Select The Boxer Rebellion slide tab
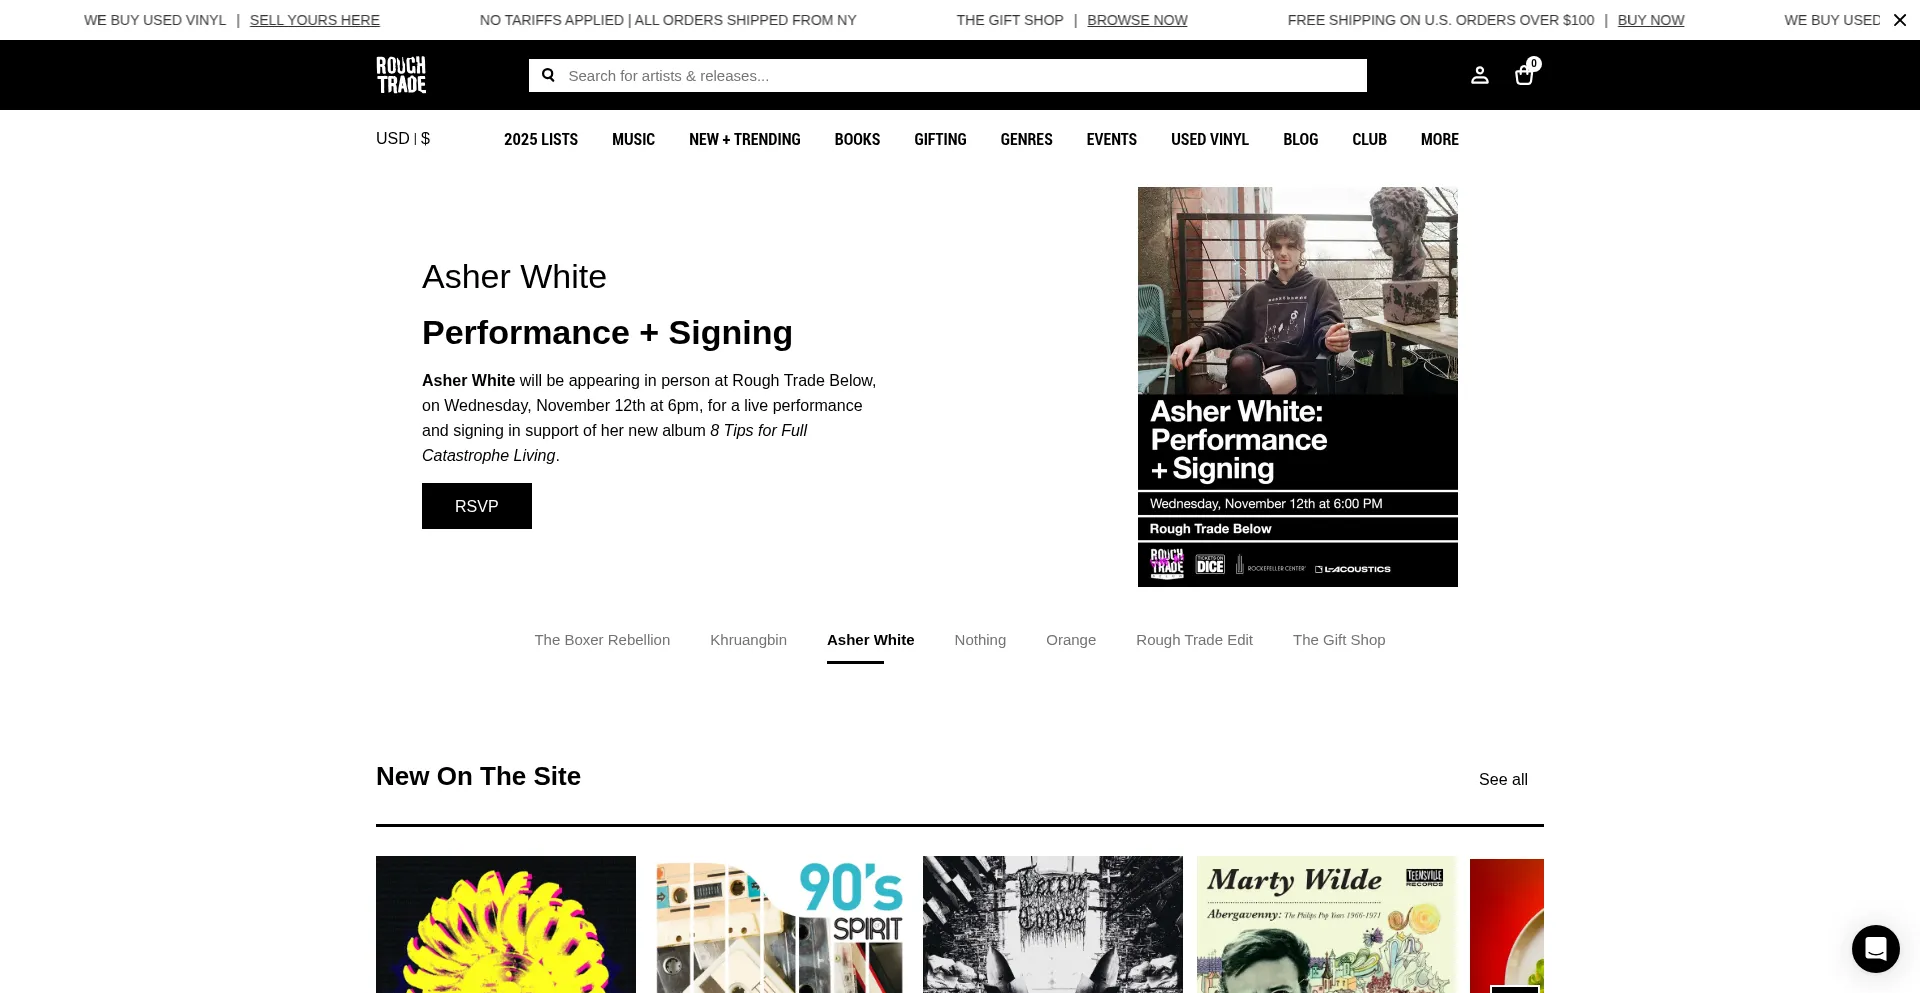The width and height of the screenshot is (1920, 993). (602, 640)
